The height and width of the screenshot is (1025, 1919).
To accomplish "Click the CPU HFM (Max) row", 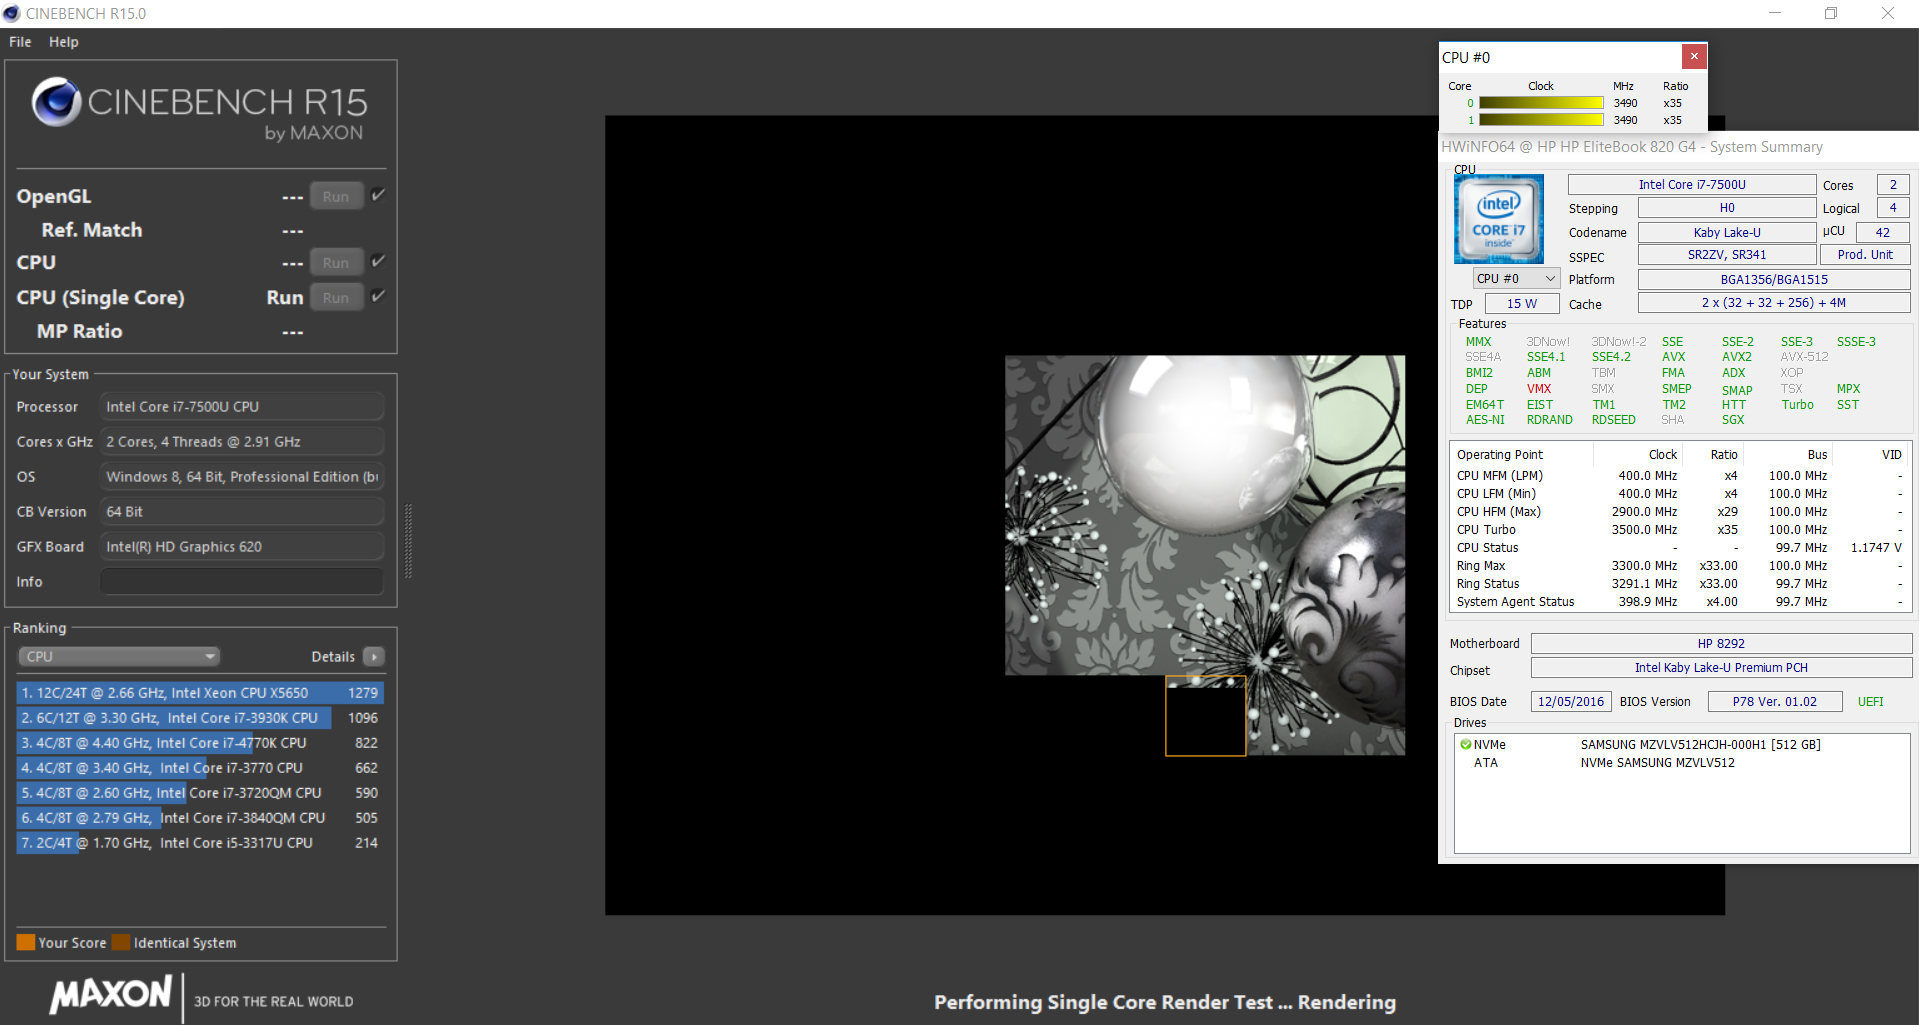I will (1680, 512).
